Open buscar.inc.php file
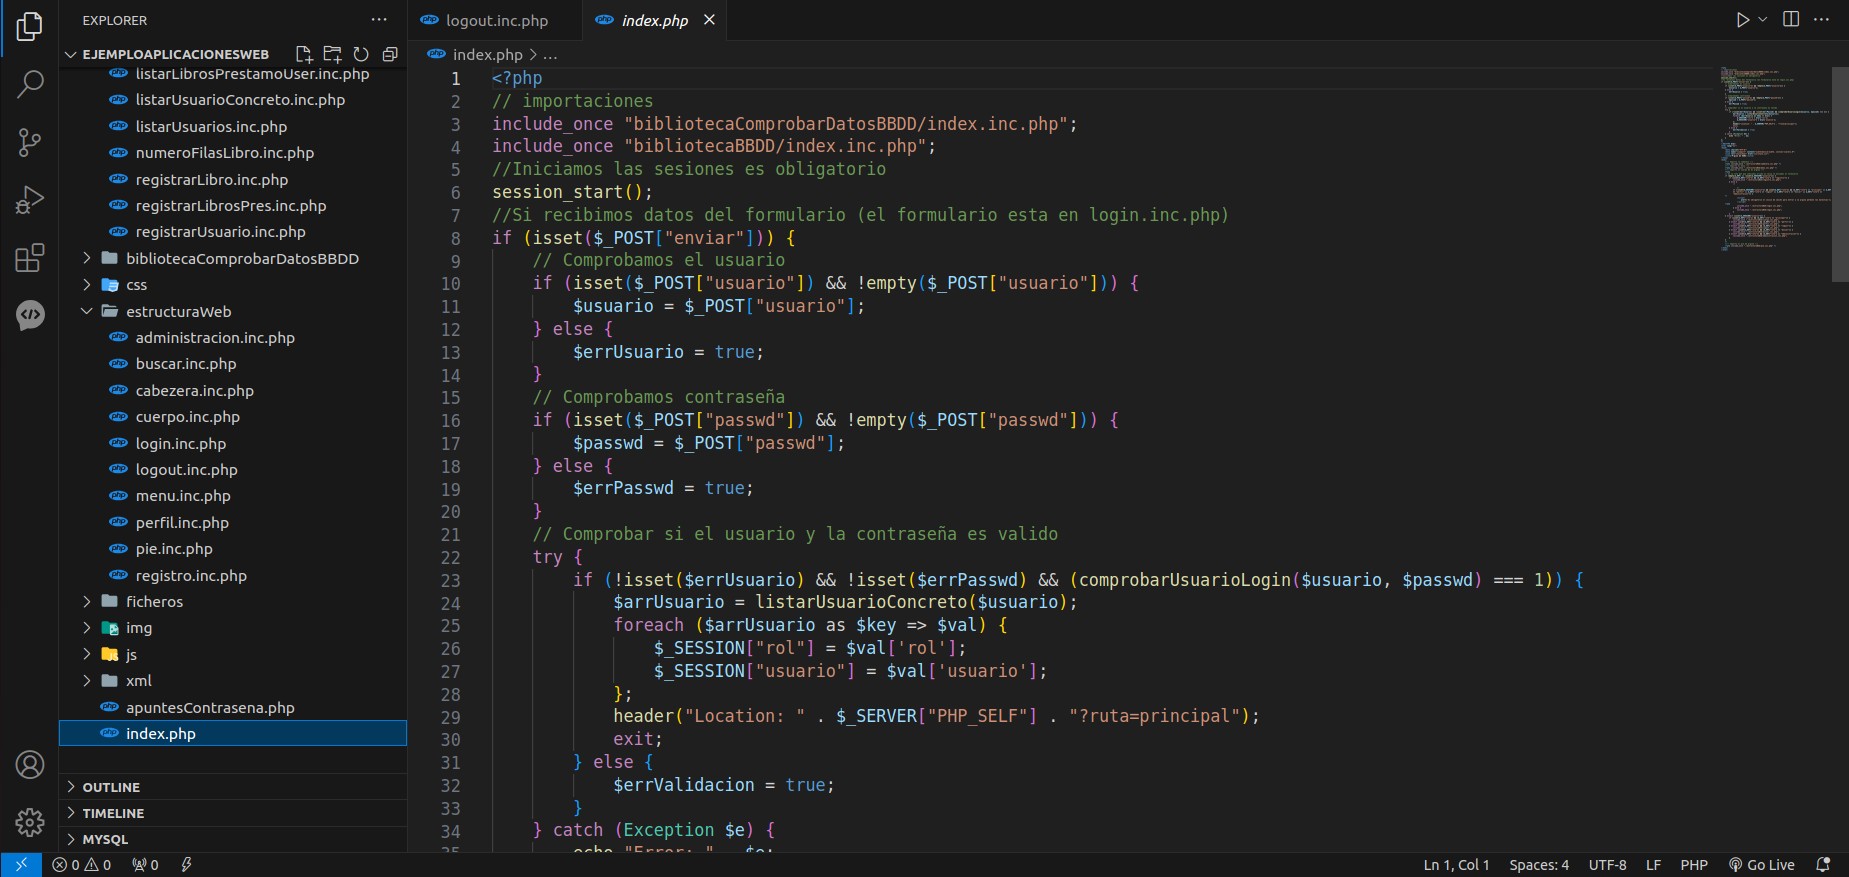 coord(233,364)
